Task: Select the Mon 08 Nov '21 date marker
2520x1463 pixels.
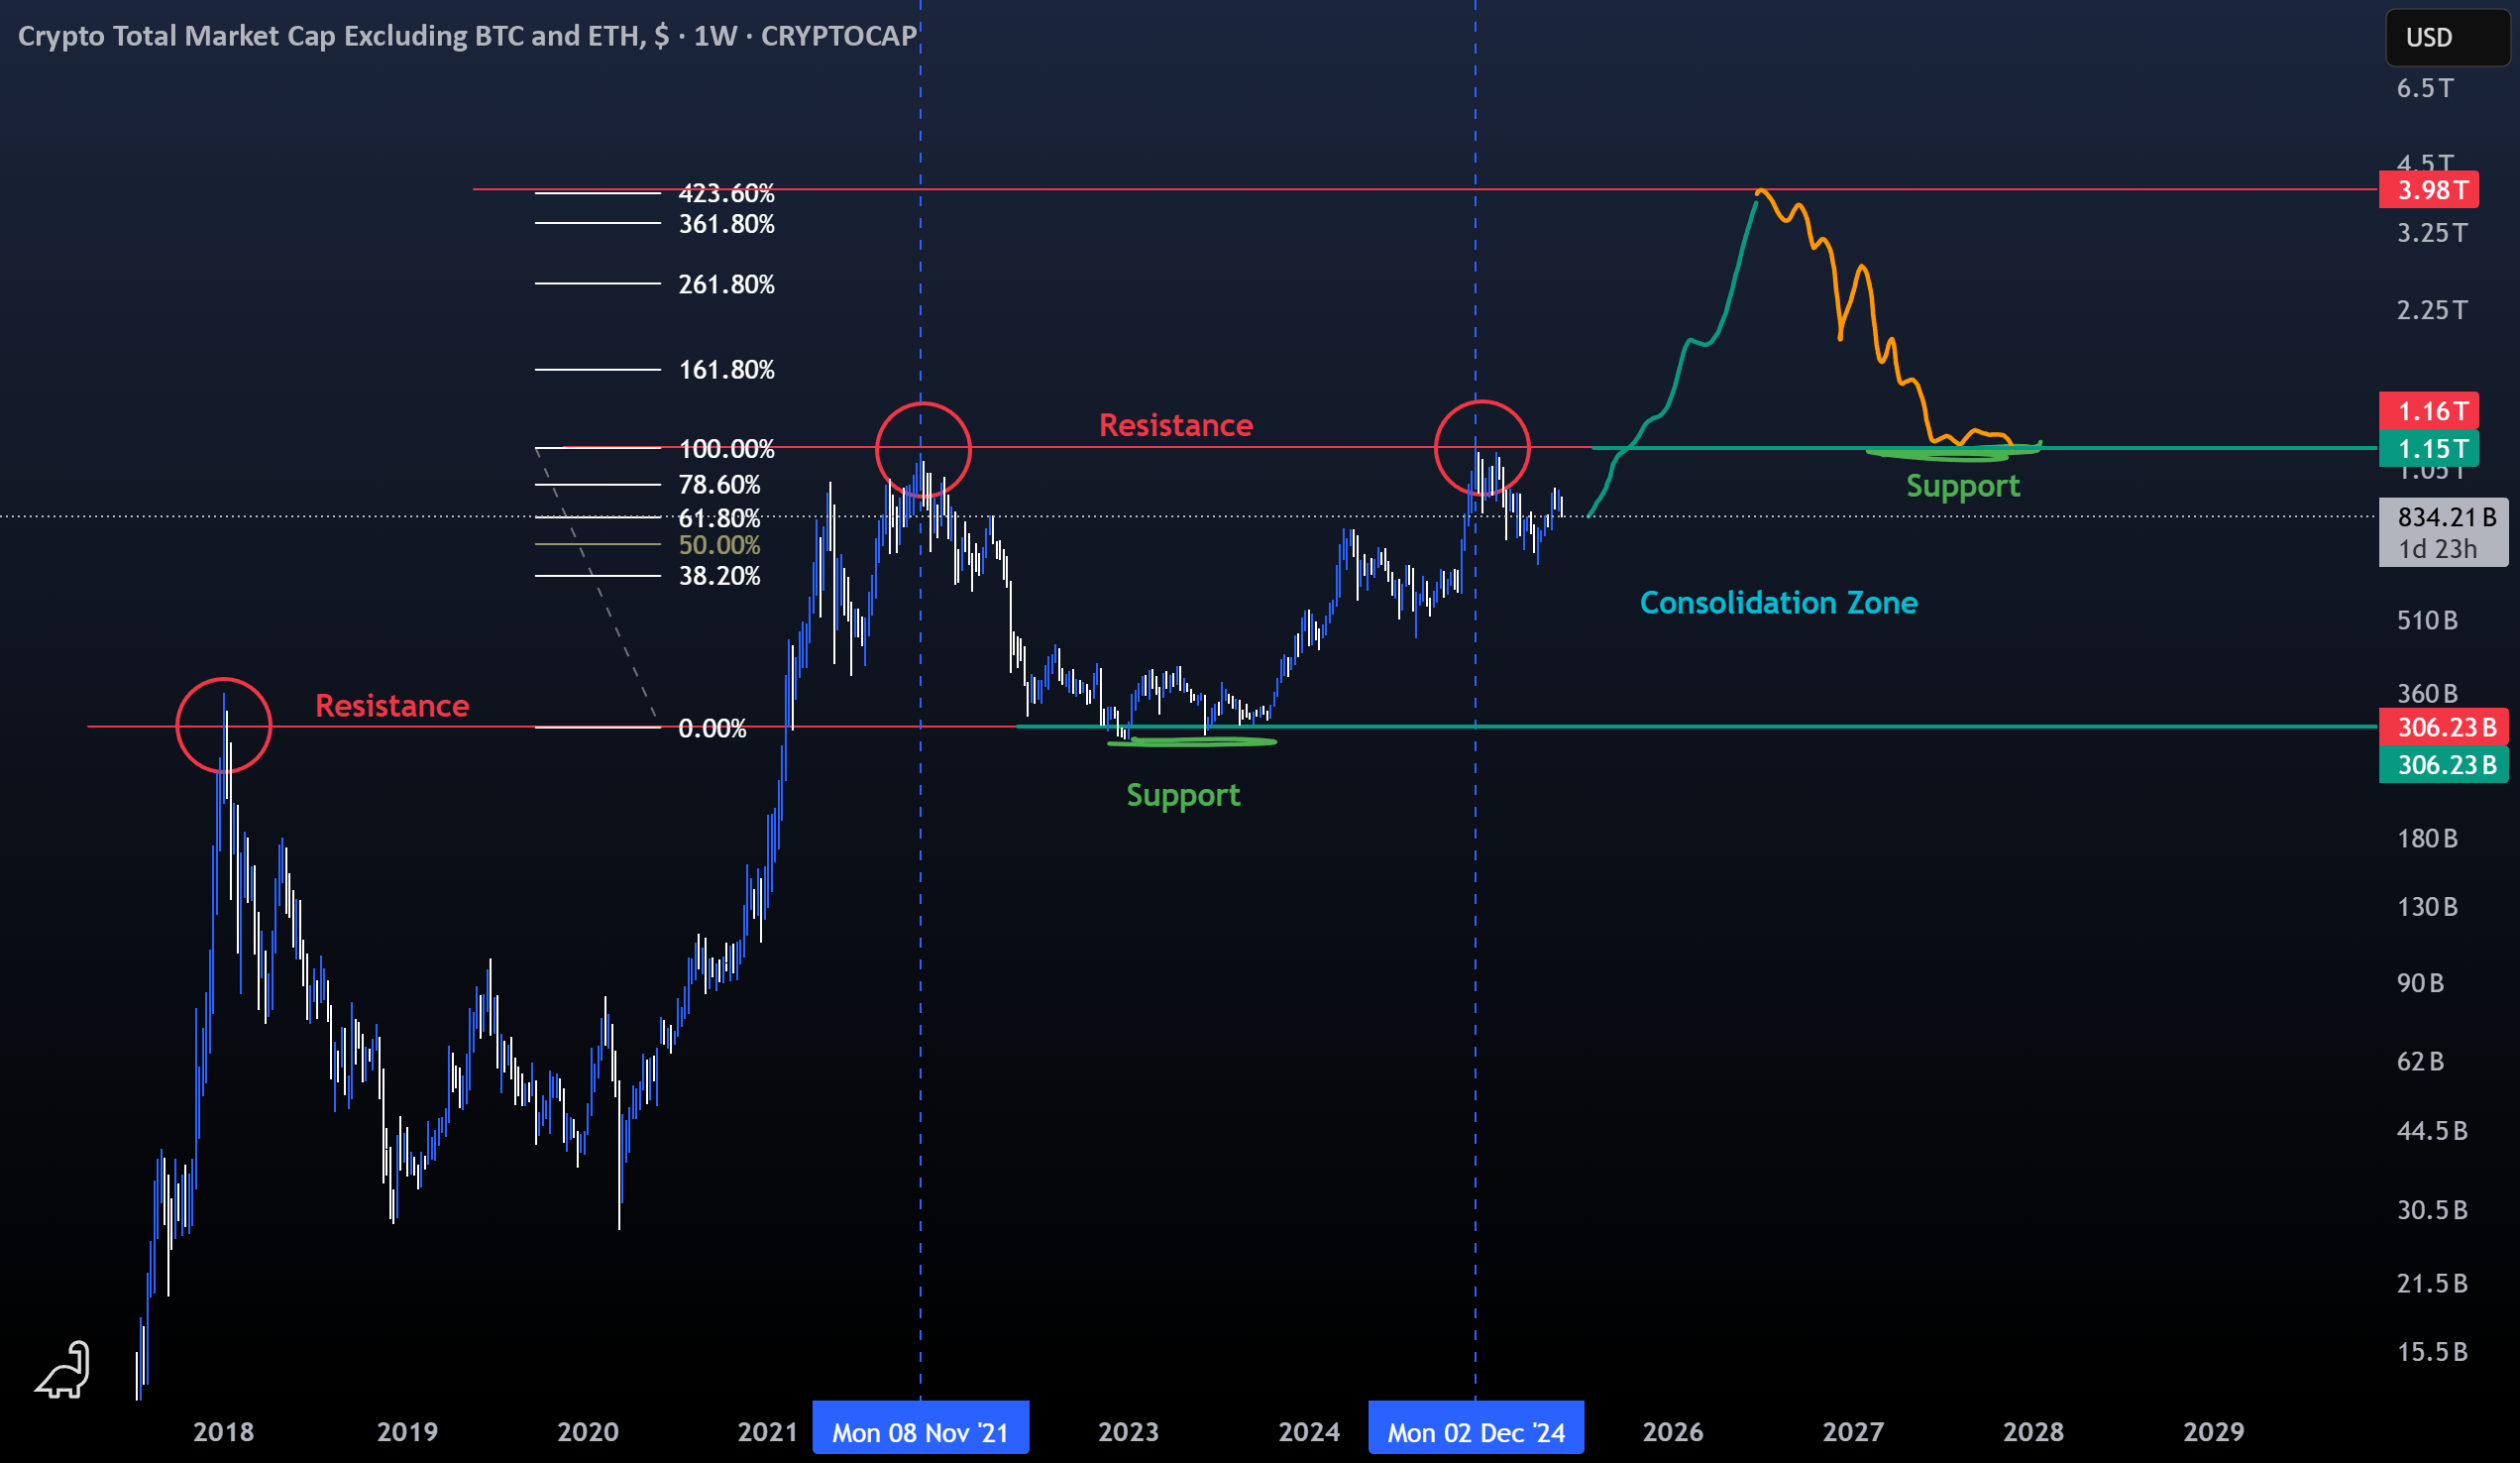Action: 920,1431
